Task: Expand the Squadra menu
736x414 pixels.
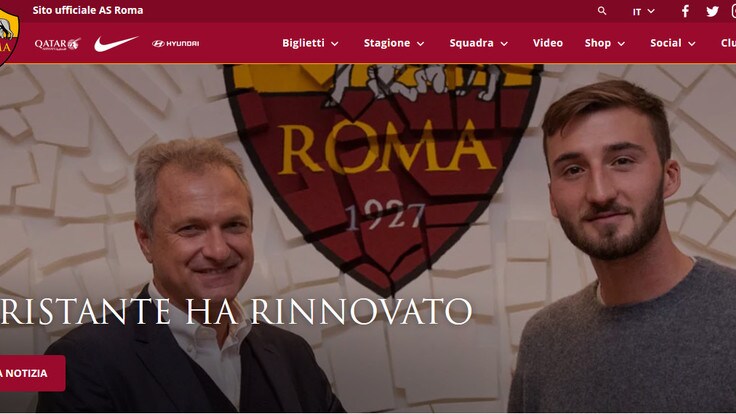Action: point(478,43)
